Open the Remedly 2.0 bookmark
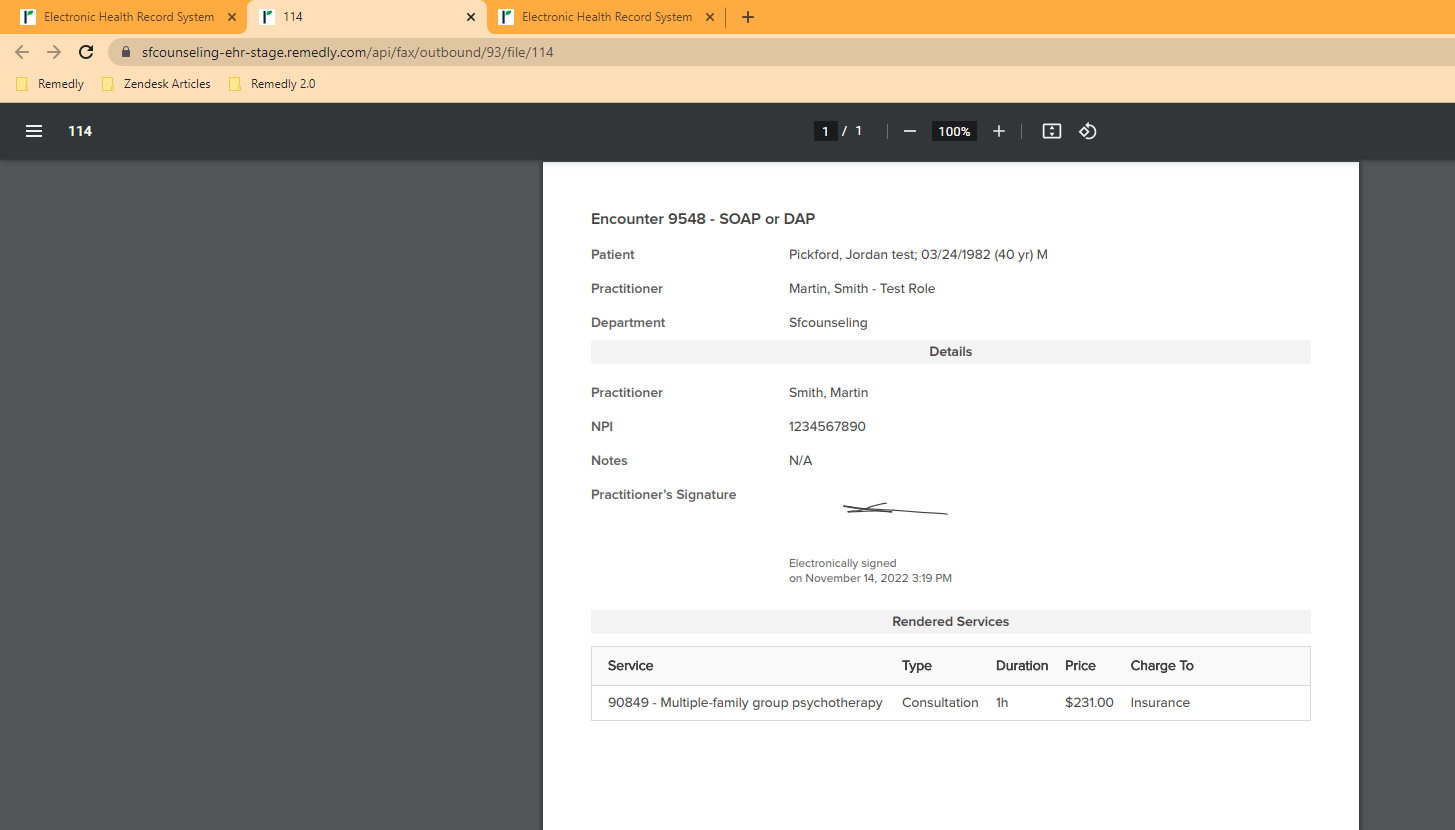Image resolution: width=1455 pixels, height=830 pixels. coord(272,84)
